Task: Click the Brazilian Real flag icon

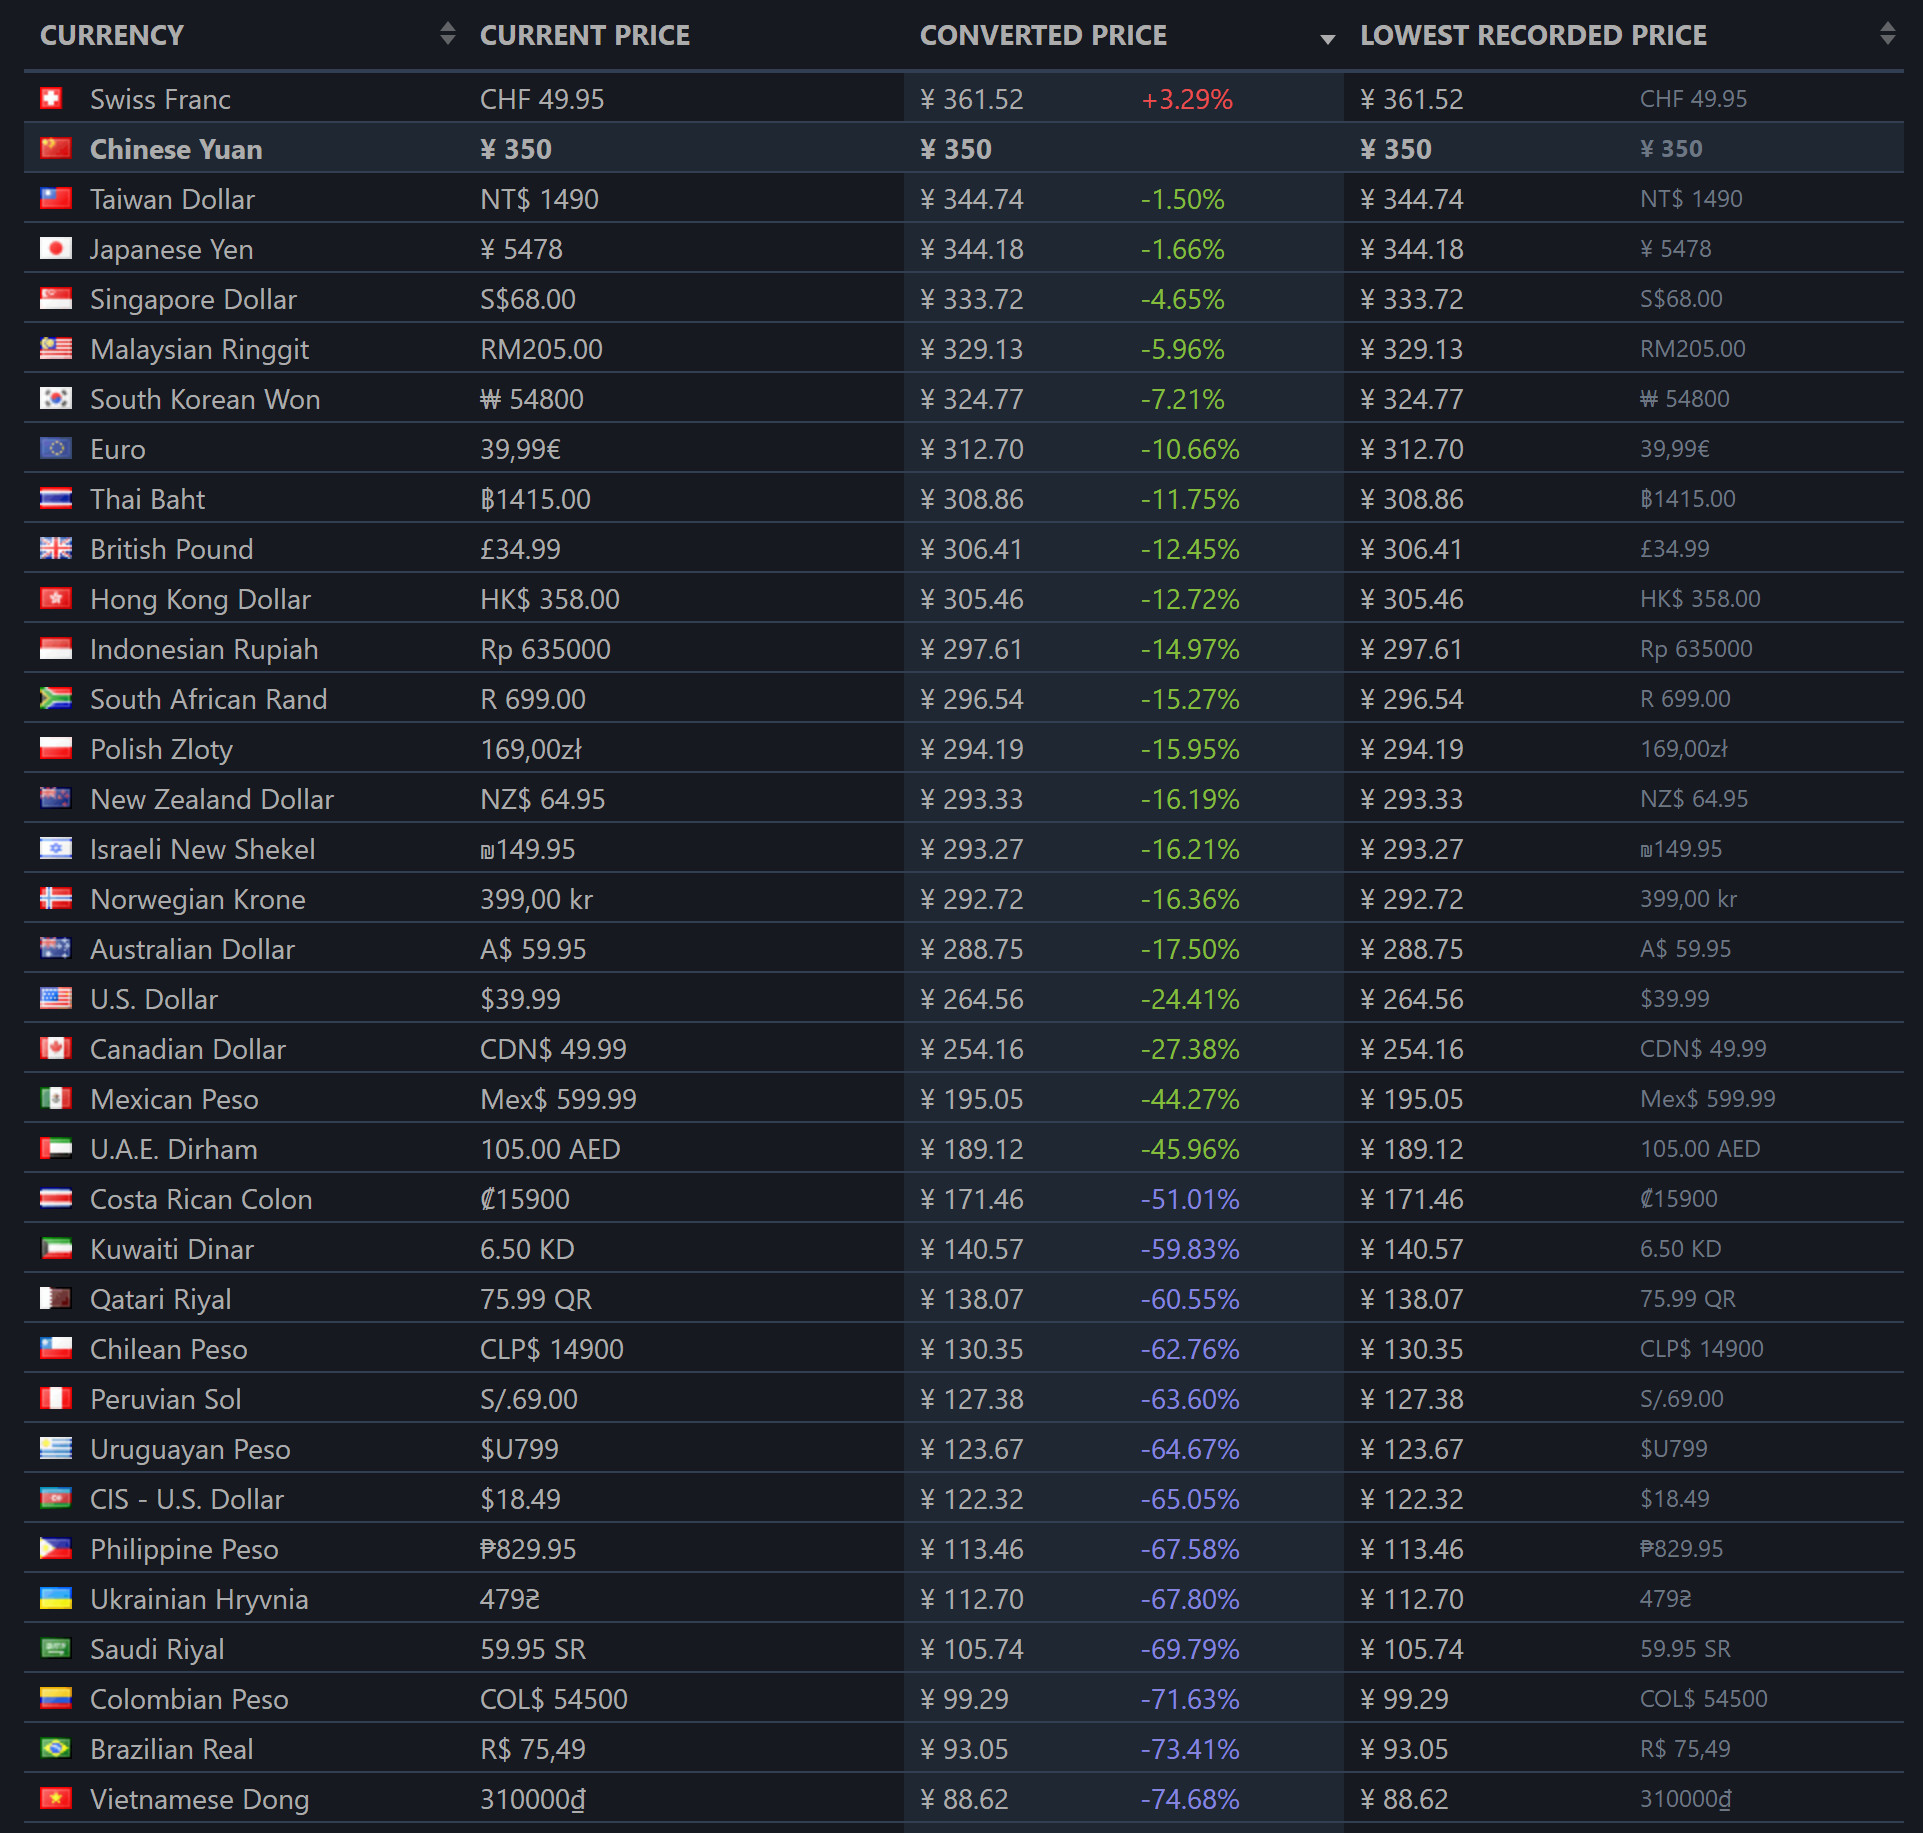Action: 55,1748
